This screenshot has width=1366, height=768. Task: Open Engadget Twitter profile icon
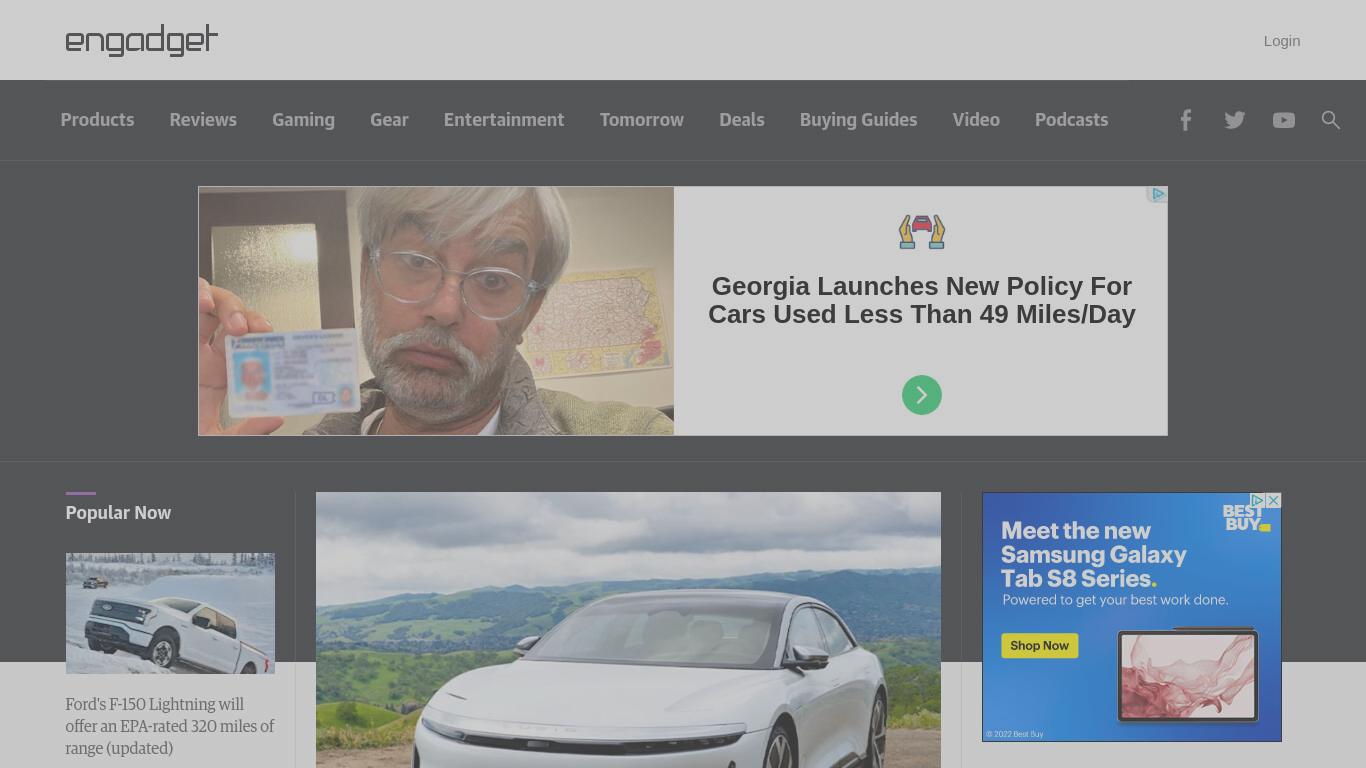click(1235, 120)
